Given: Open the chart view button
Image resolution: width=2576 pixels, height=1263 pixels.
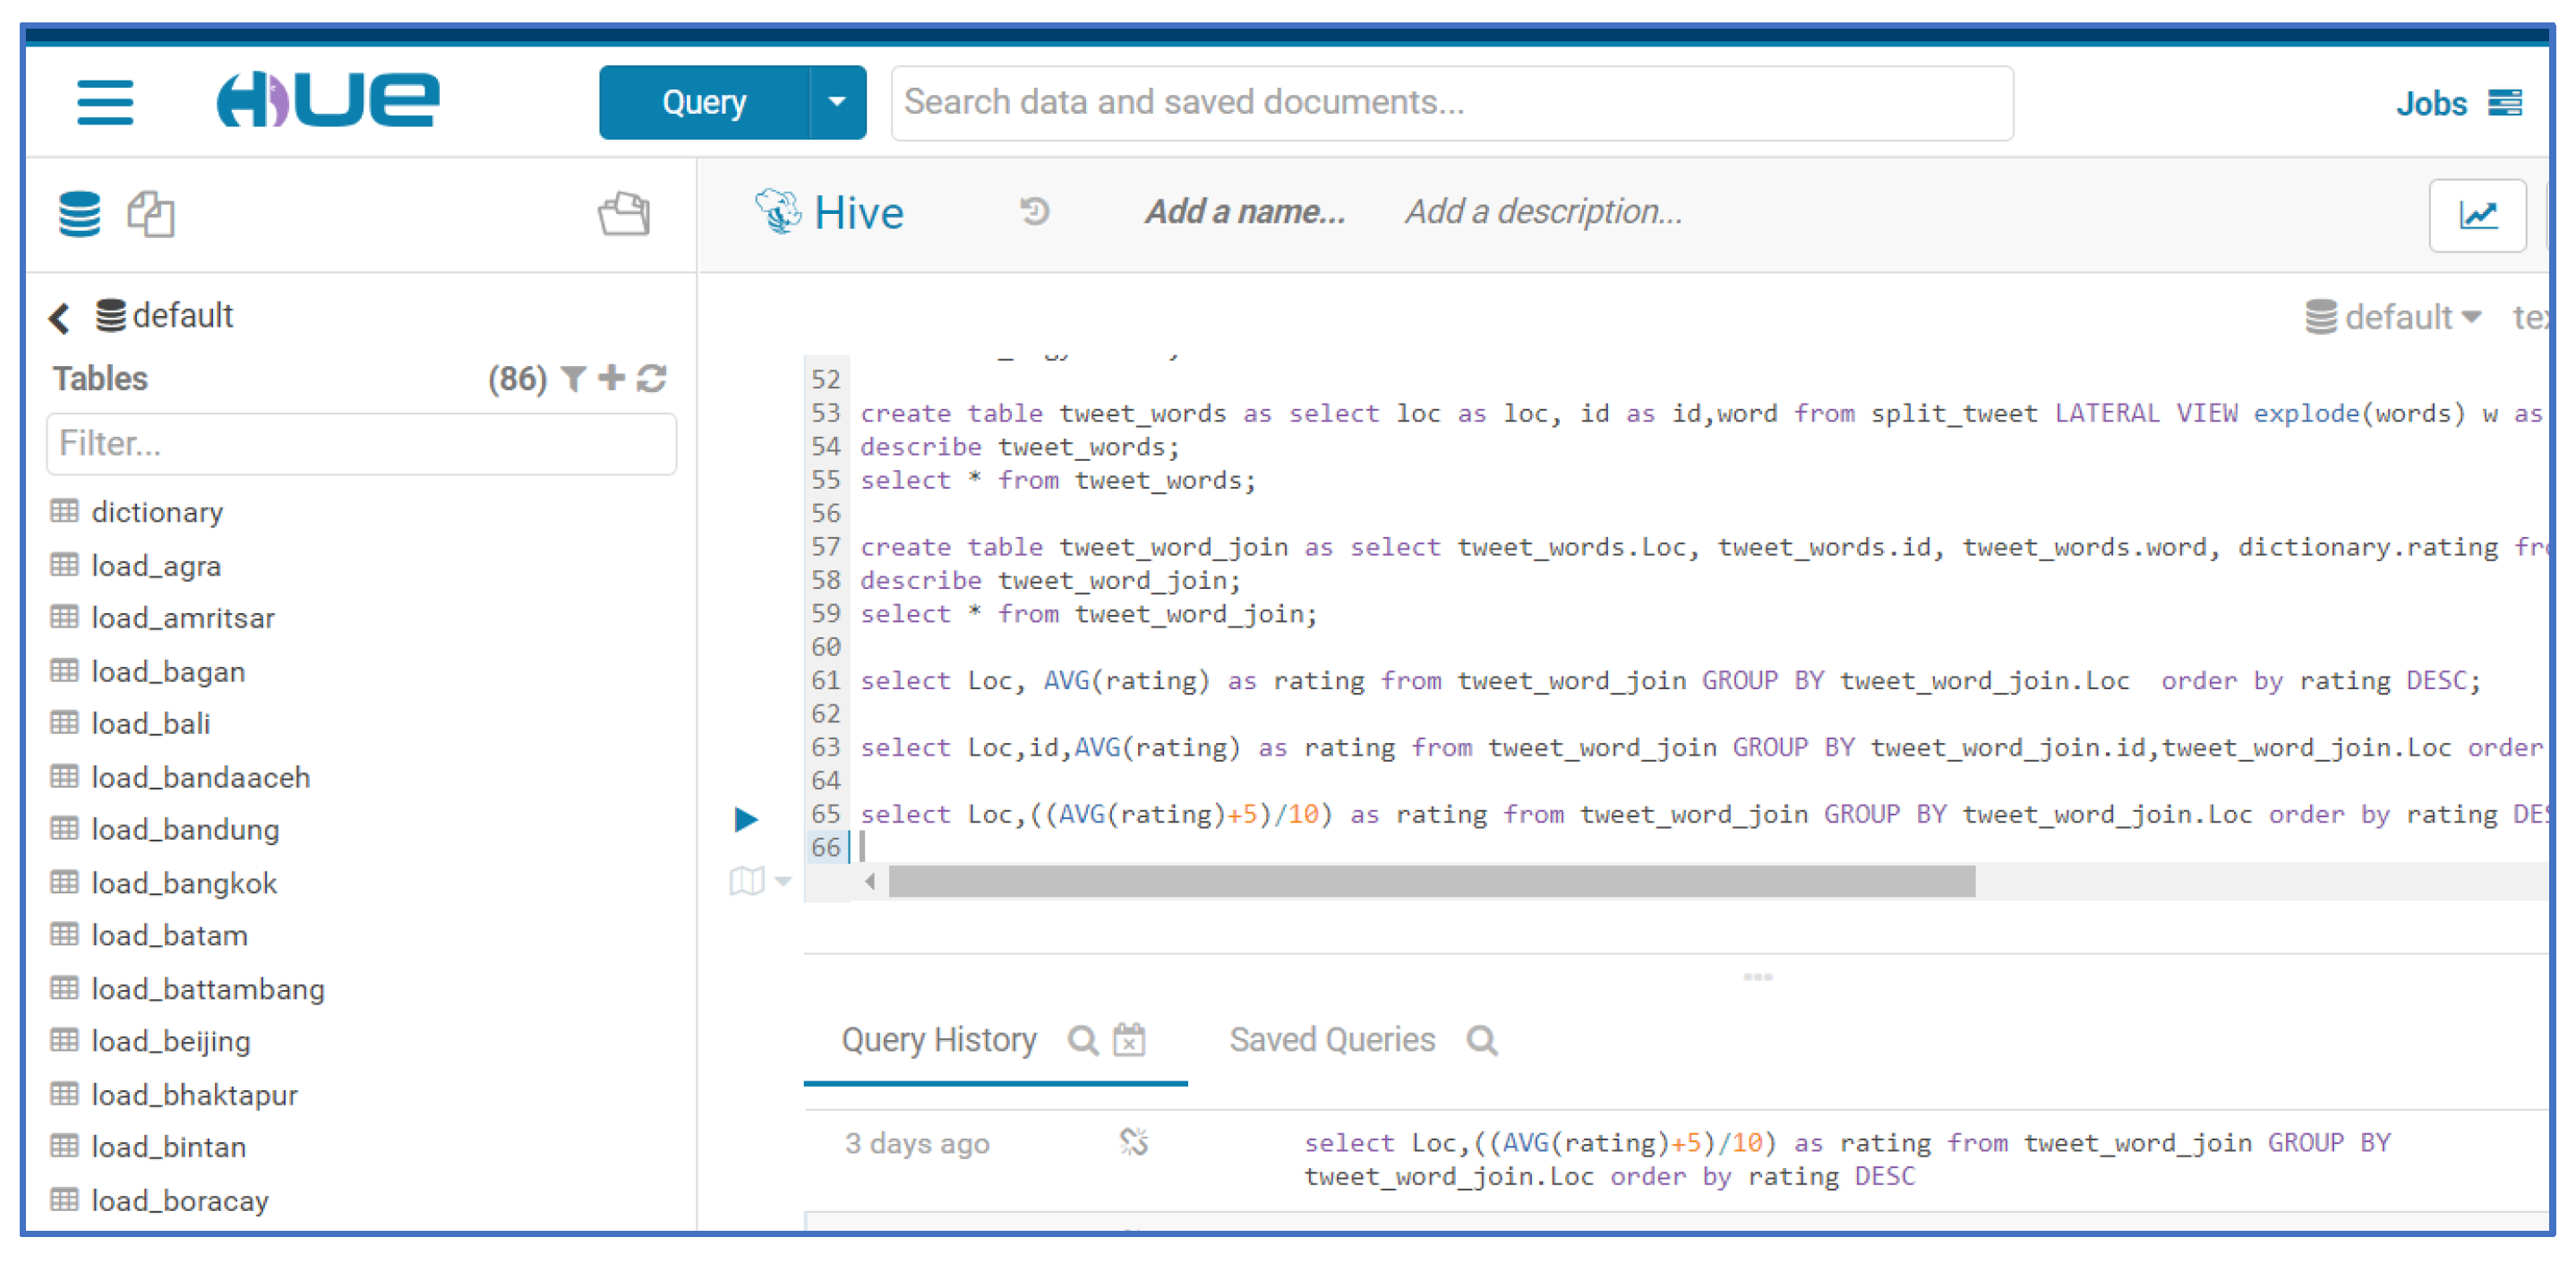Looking at the screenshot, I should coord(2478,214).
